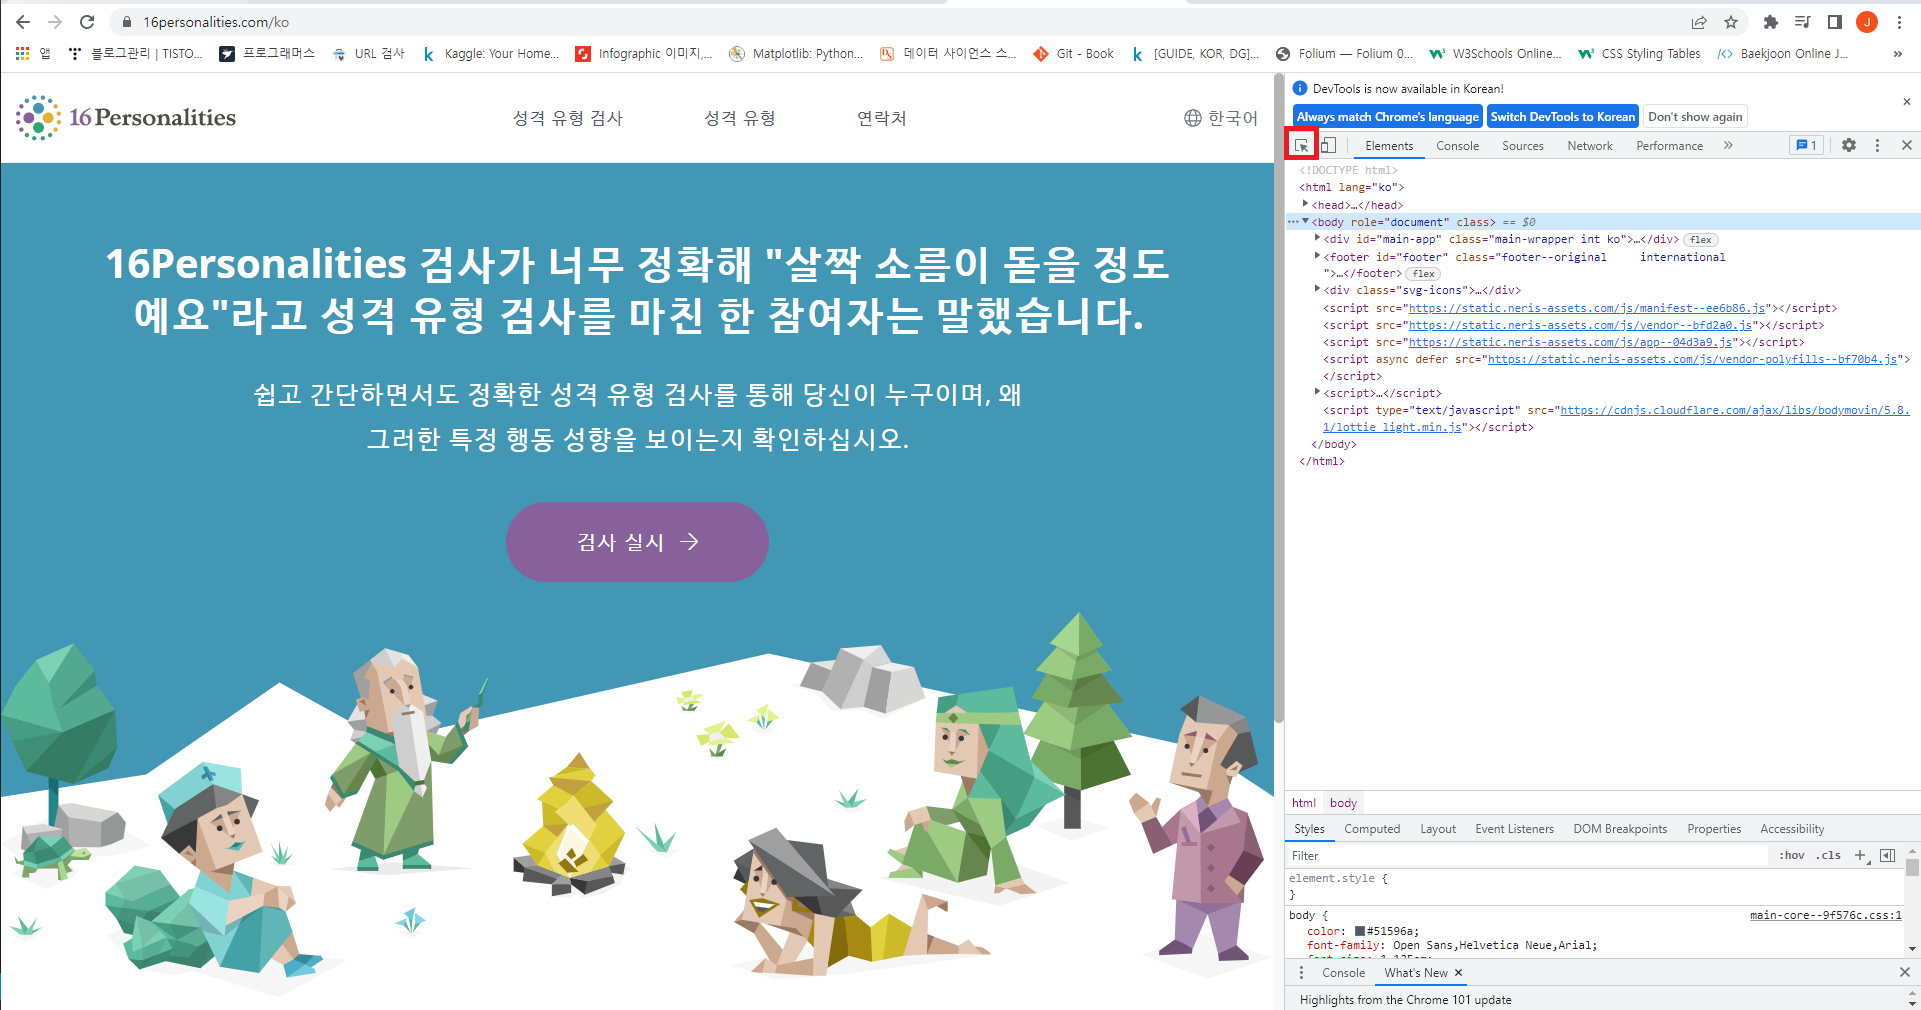This screenshot has height=1010, width=1921.
Task: Reload the page with the refresh icon
Action: pyautogui.click(x=87, y=22)
